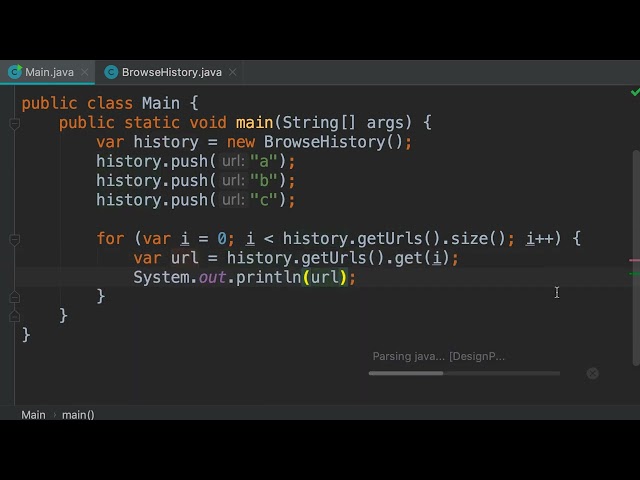The image size is (640, 480).
Task: Click the BrowseHistory.java class file icon
Action: (x=111, y=72)
